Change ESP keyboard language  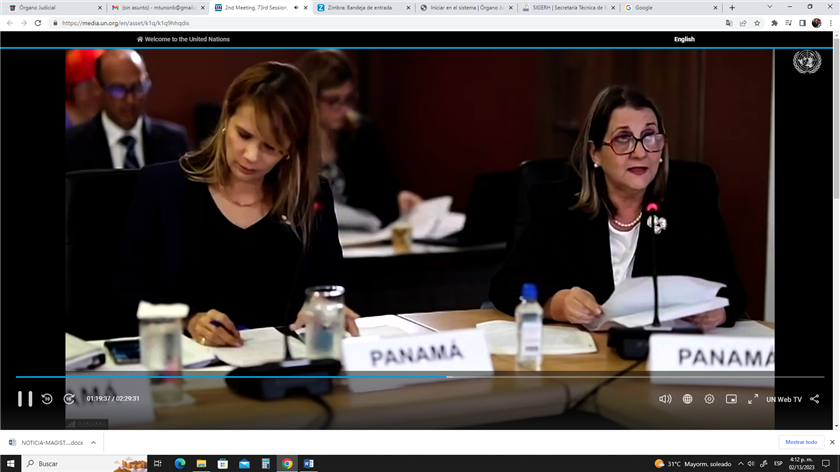point(778,464)
